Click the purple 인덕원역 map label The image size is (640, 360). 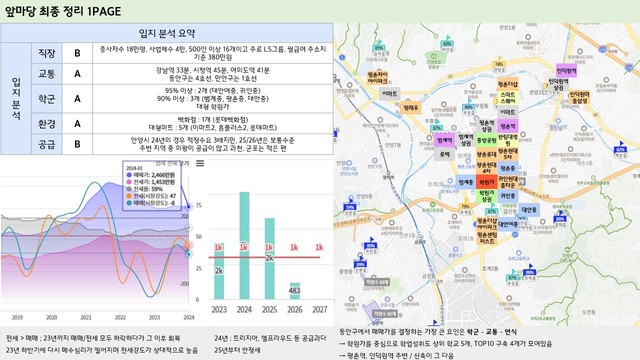(x=567, y=71)
